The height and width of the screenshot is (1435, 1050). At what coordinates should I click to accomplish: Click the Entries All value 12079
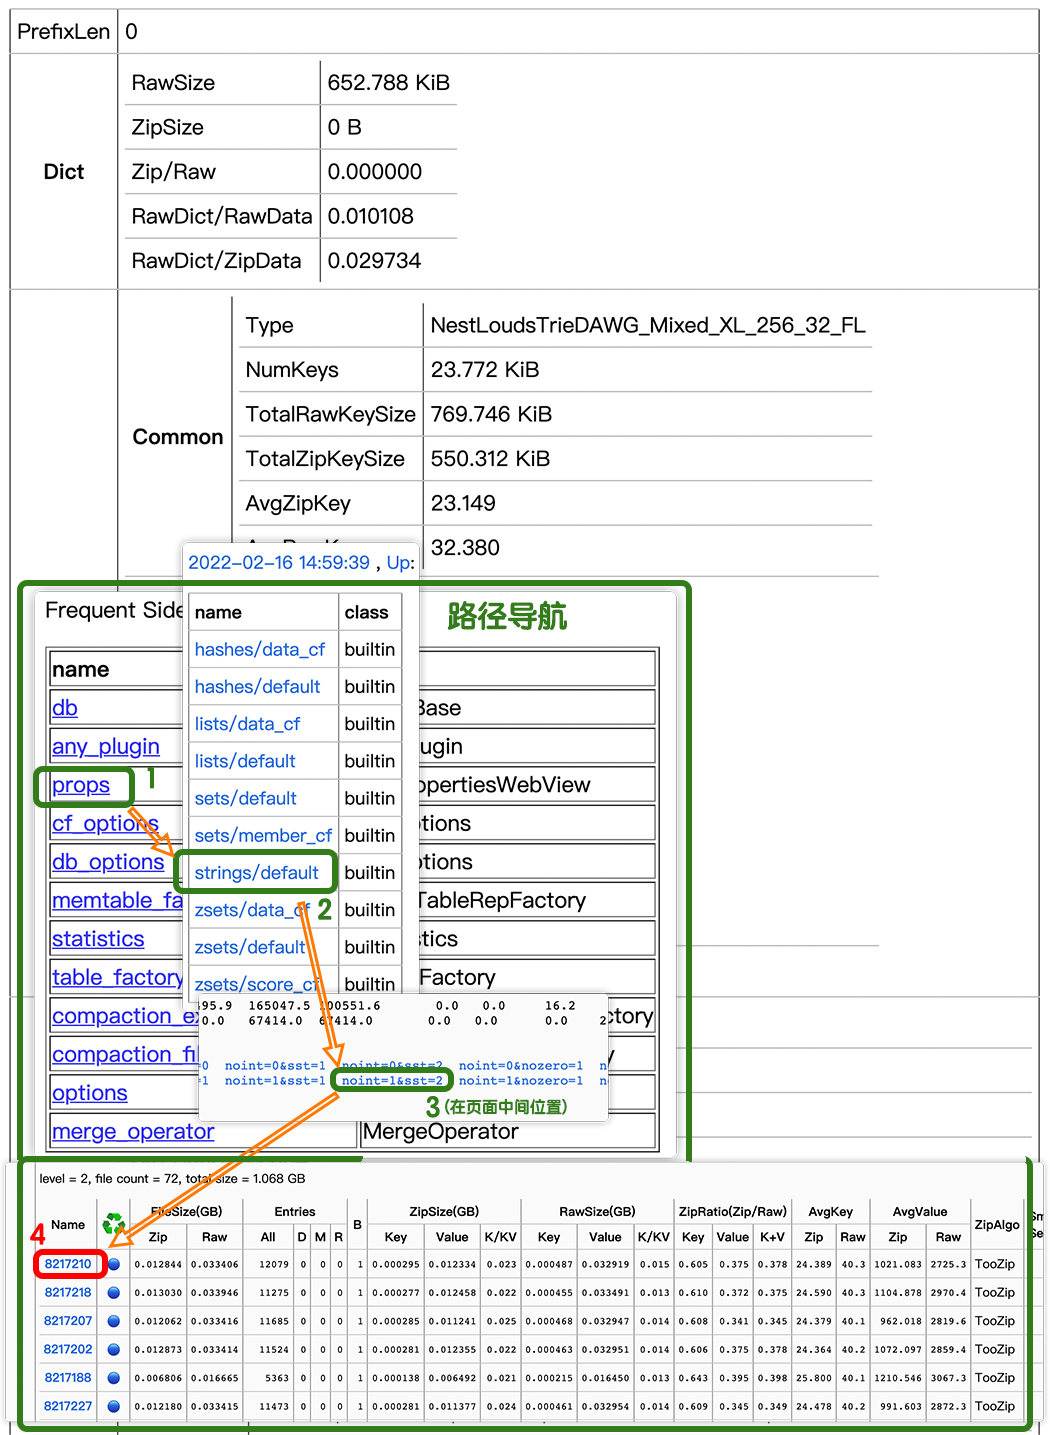(274, 1264)
